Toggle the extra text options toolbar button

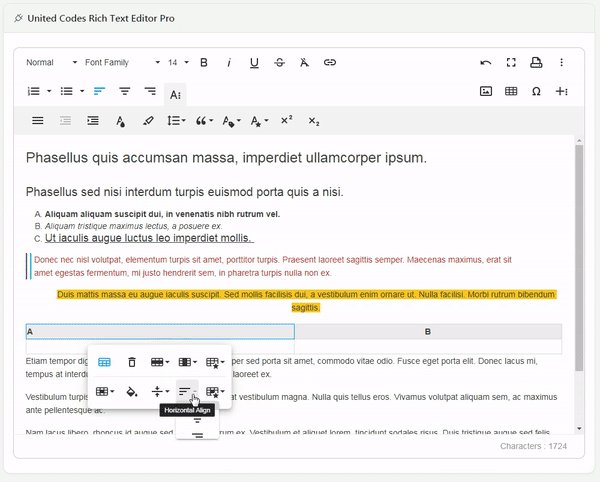click(175, 94)
